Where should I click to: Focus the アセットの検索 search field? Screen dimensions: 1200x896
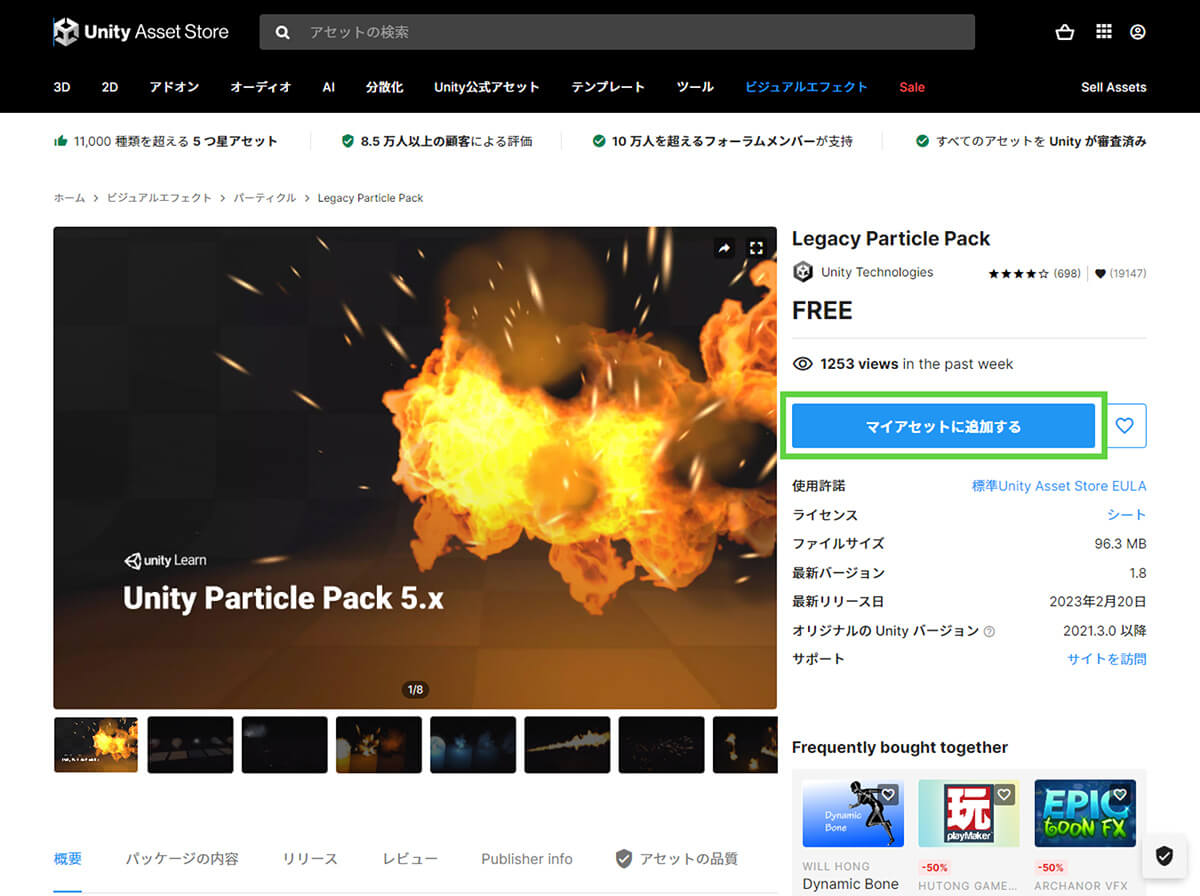[617, 32]
